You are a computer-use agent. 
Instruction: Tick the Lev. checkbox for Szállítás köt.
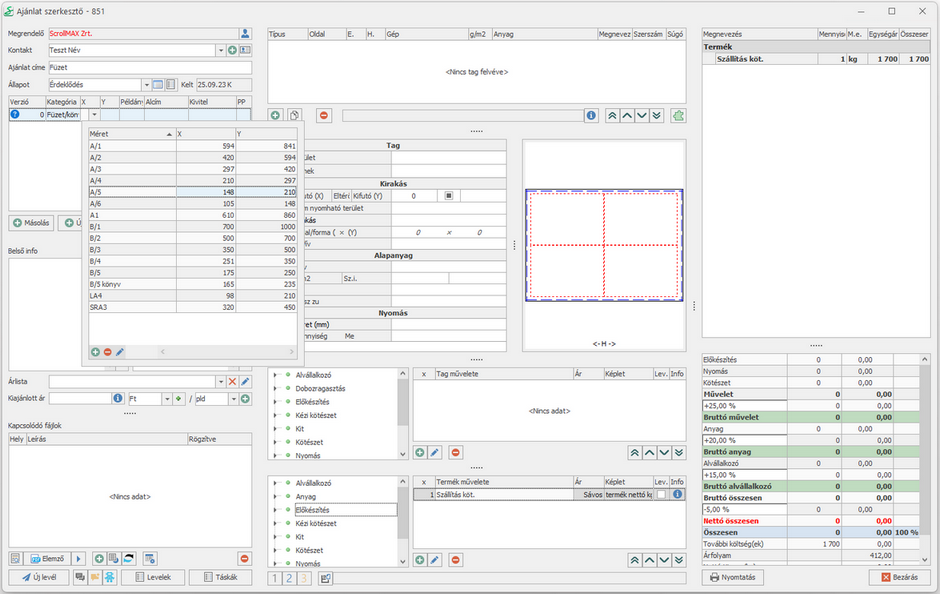[x=660, y=494]
